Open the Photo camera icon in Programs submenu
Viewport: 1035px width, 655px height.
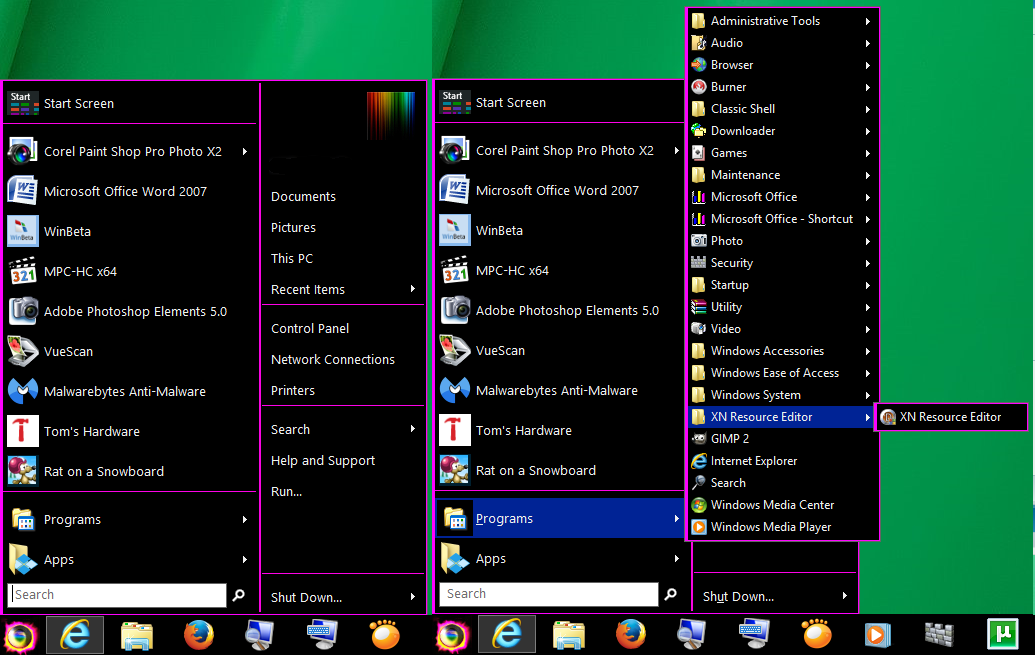698,241
